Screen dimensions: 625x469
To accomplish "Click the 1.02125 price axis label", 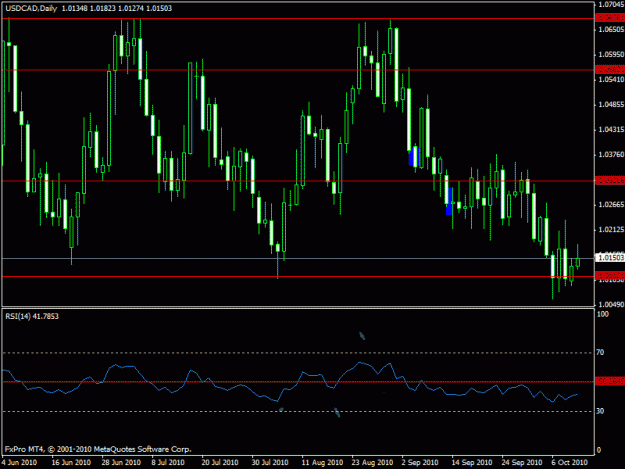I will (x=611, y=230).
